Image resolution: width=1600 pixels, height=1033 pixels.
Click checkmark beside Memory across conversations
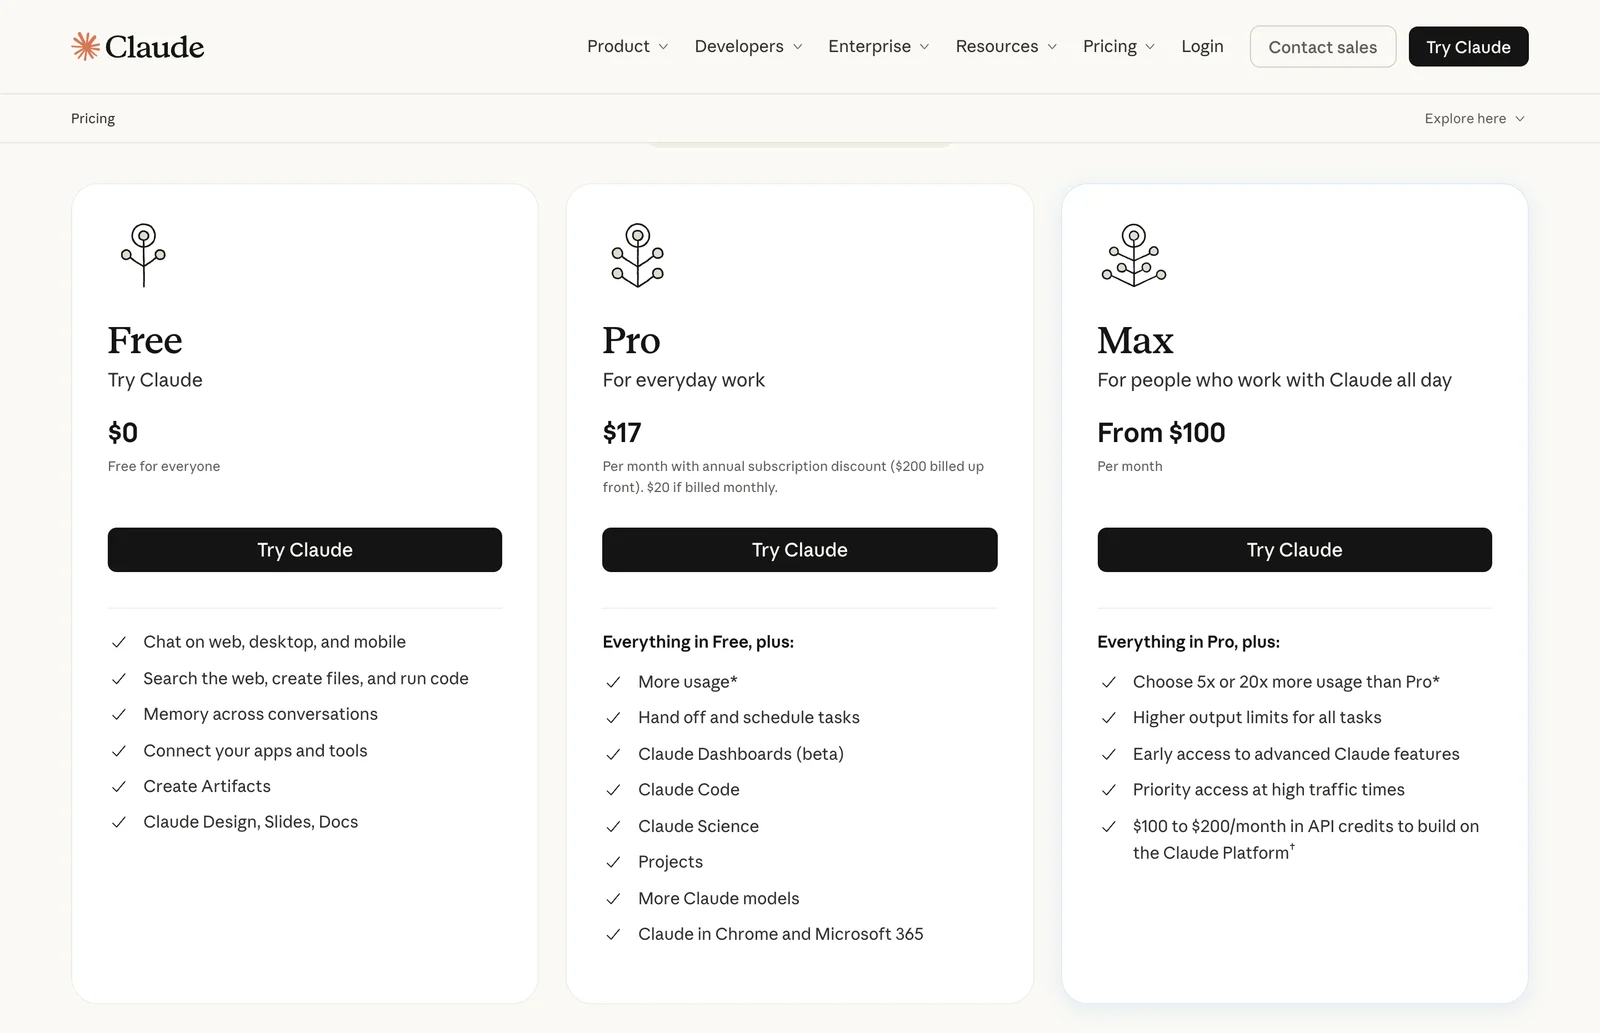coord(119,714)
